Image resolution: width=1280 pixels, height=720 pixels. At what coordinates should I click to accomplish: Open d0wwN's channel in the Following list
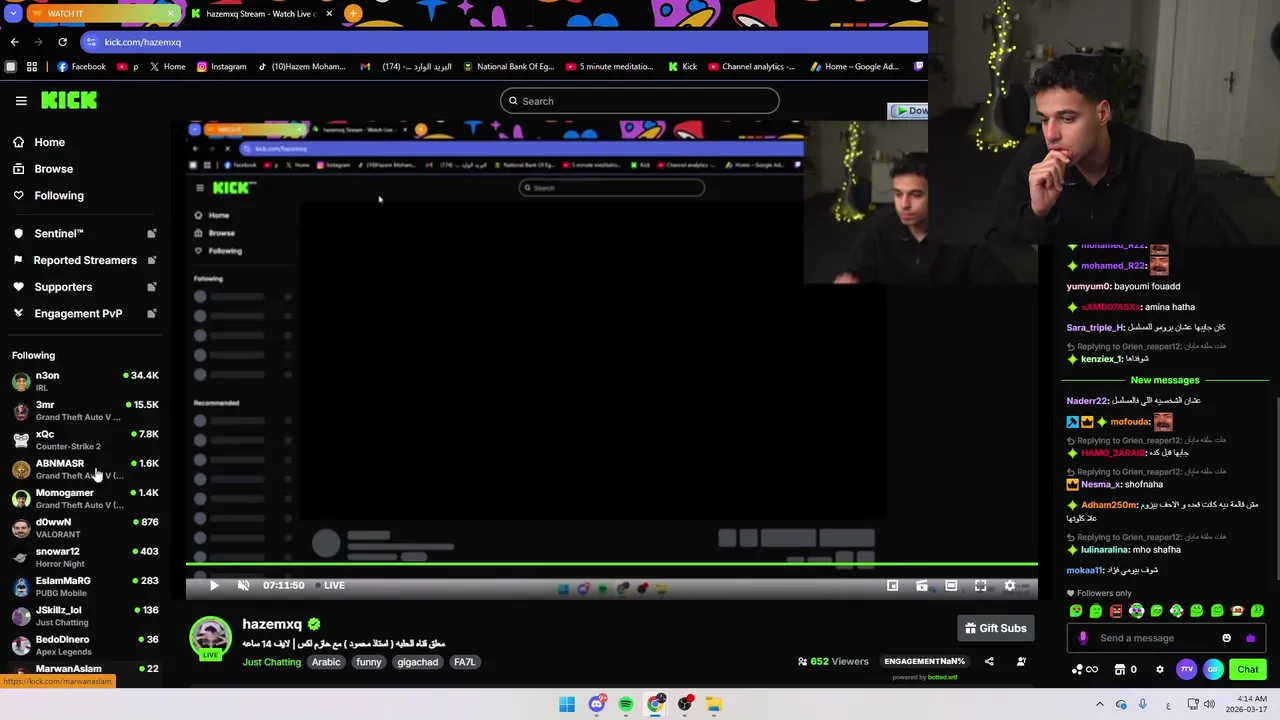click(x=85, y=528)
